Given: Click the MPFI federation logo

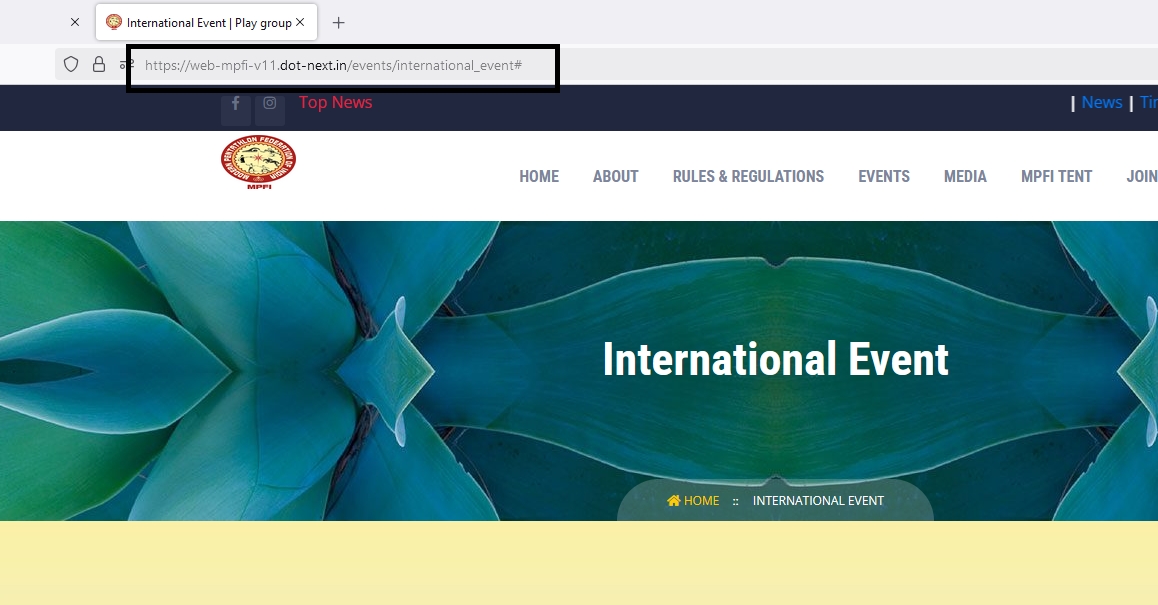Looking at the screenshot, I should tap(258, 162).
